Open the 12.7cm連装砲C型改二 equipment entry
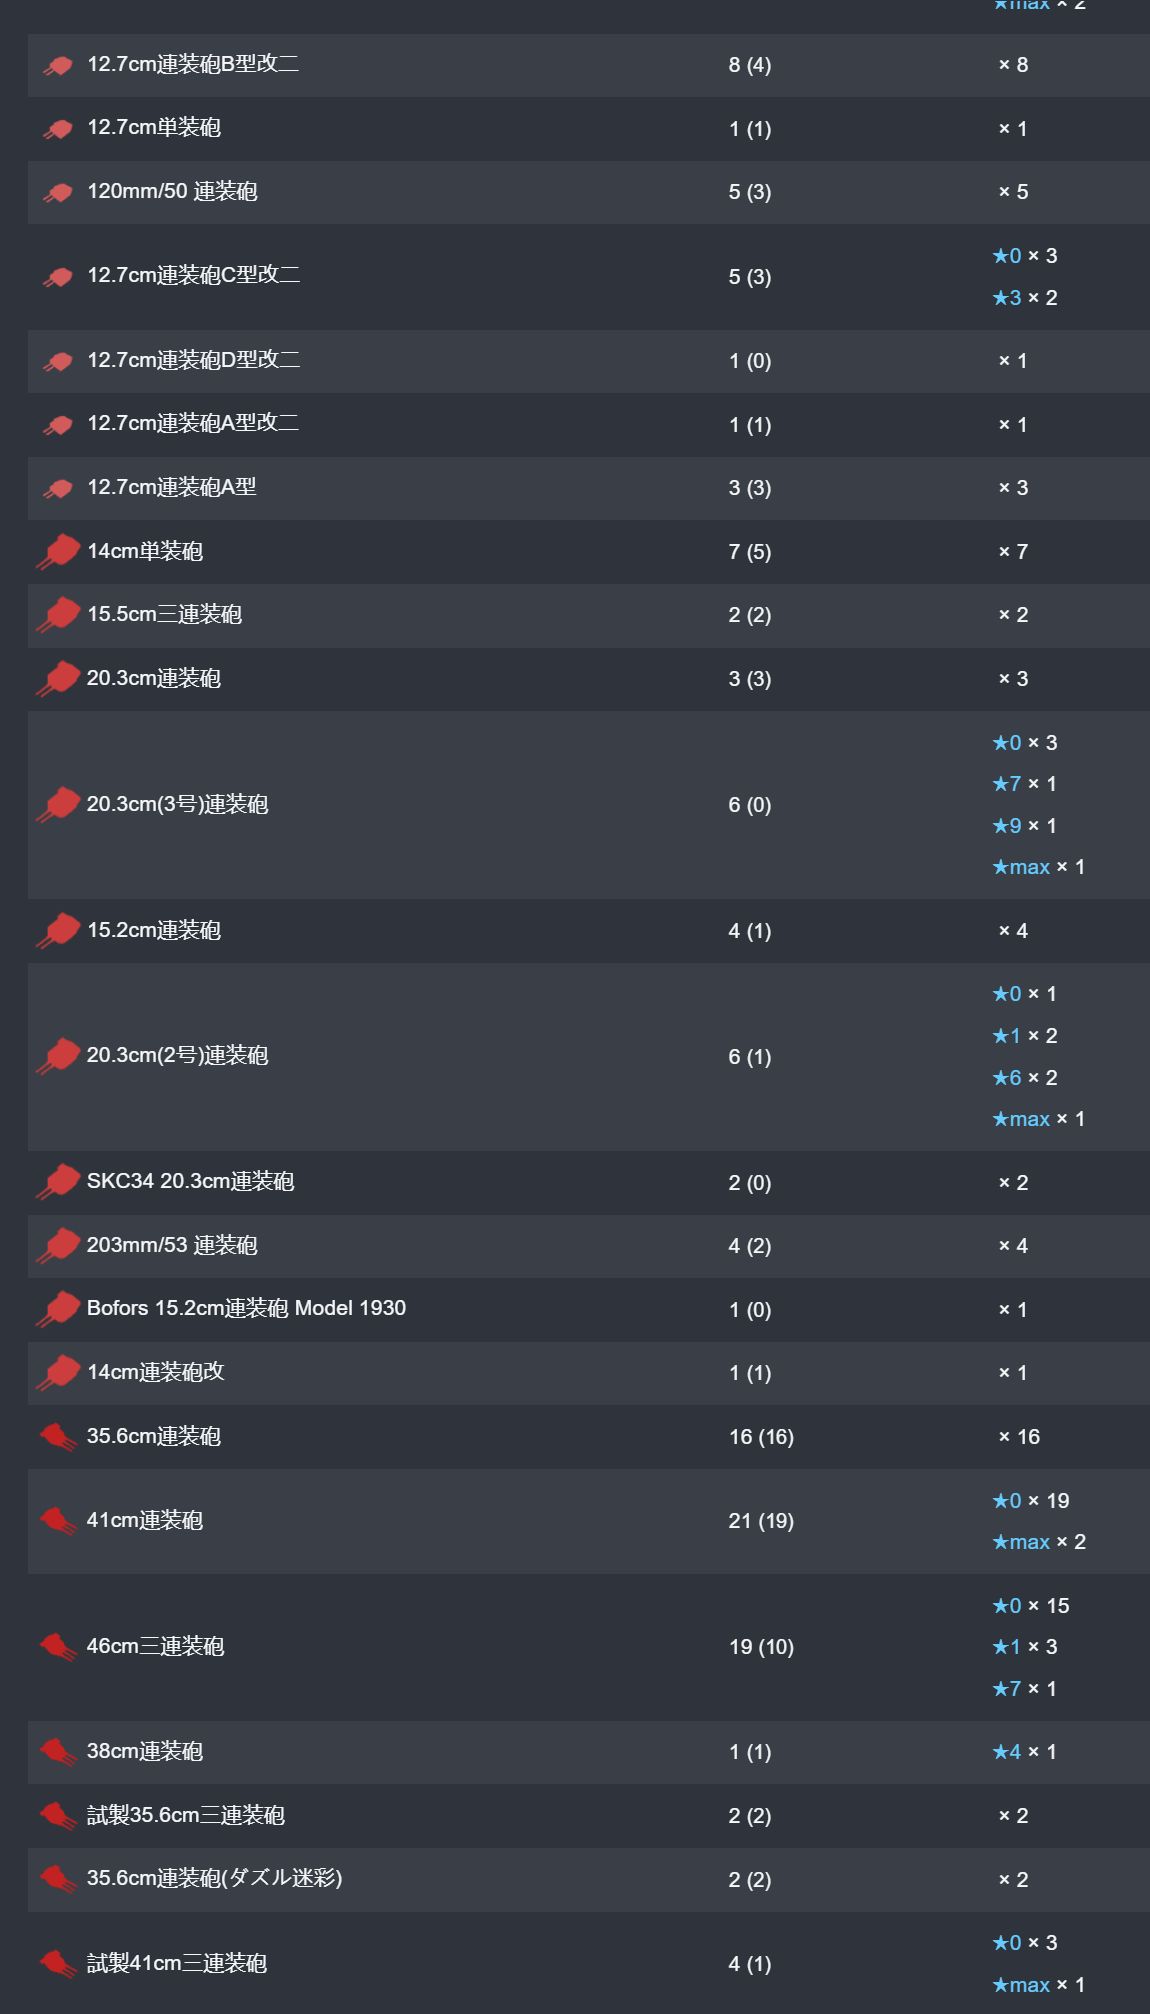Viewport: 1150px width, 2014px height. (x=194, y=275)
